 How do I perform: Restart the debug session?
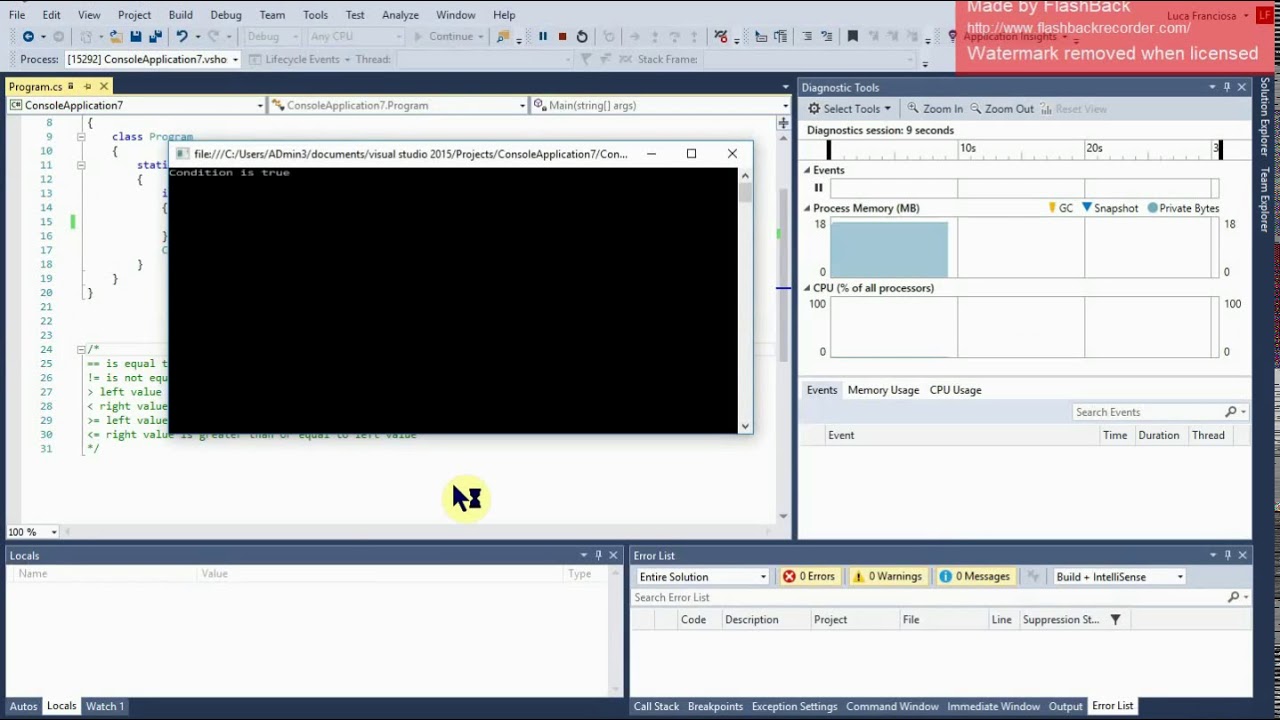coord(582,36)
